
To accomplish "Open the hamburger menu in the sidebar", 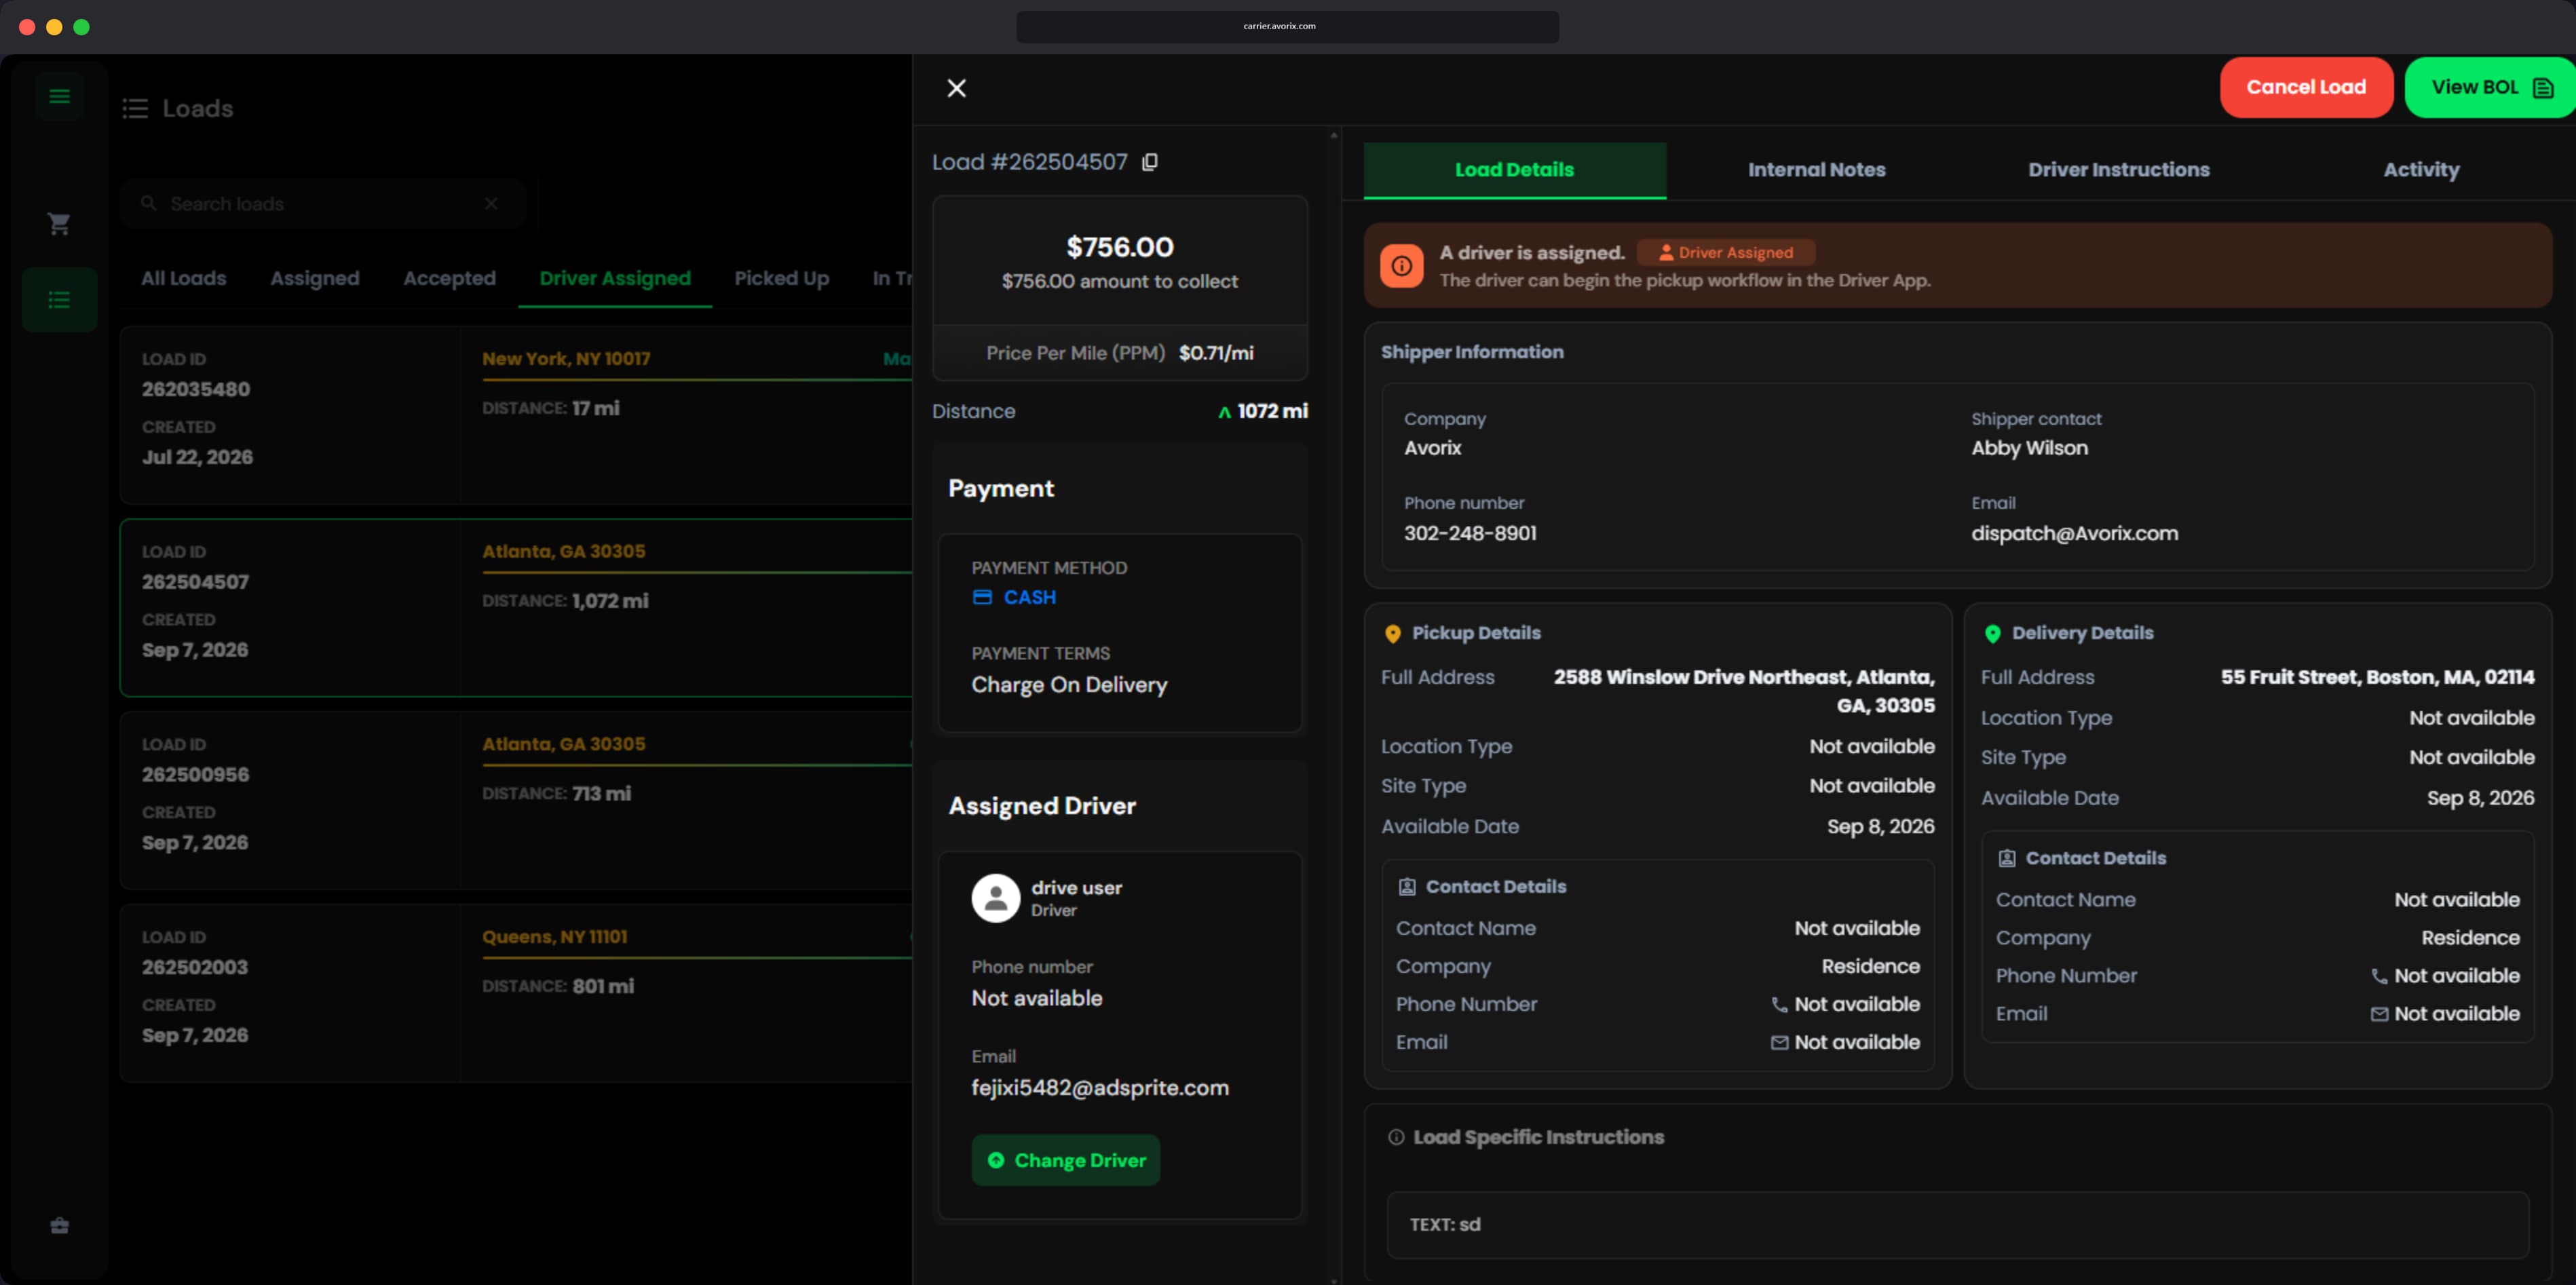I will pos(59,96).
